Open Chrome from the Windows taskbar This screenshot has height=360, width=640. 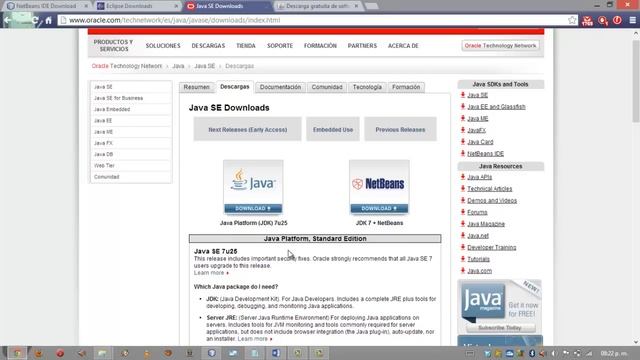17,353
